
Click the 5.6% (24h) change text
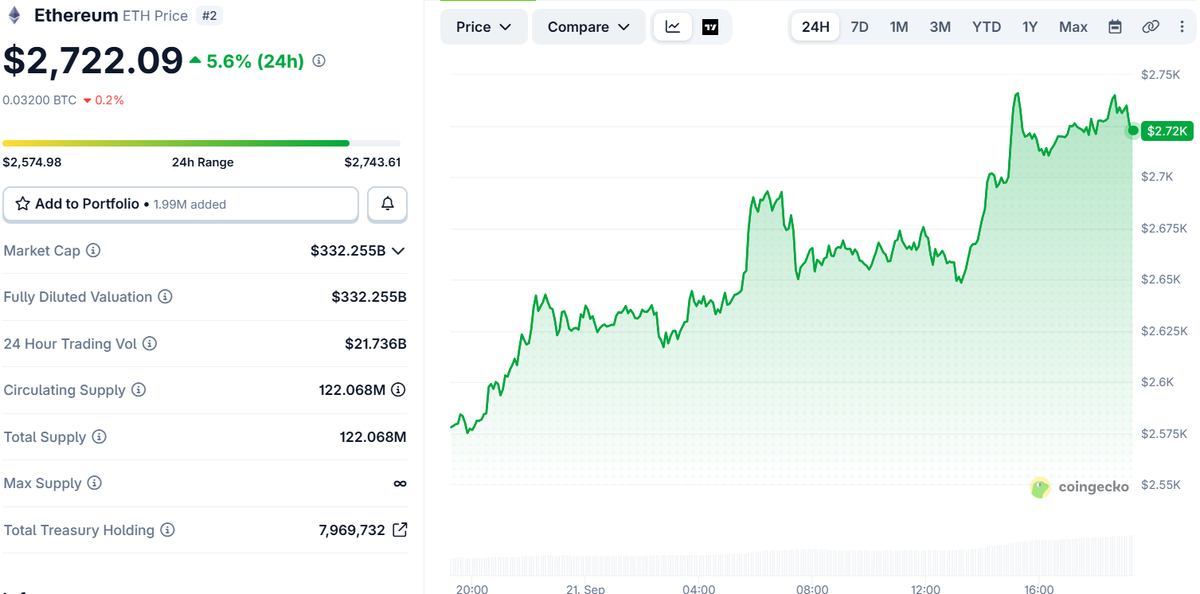[x=255, y=61]
